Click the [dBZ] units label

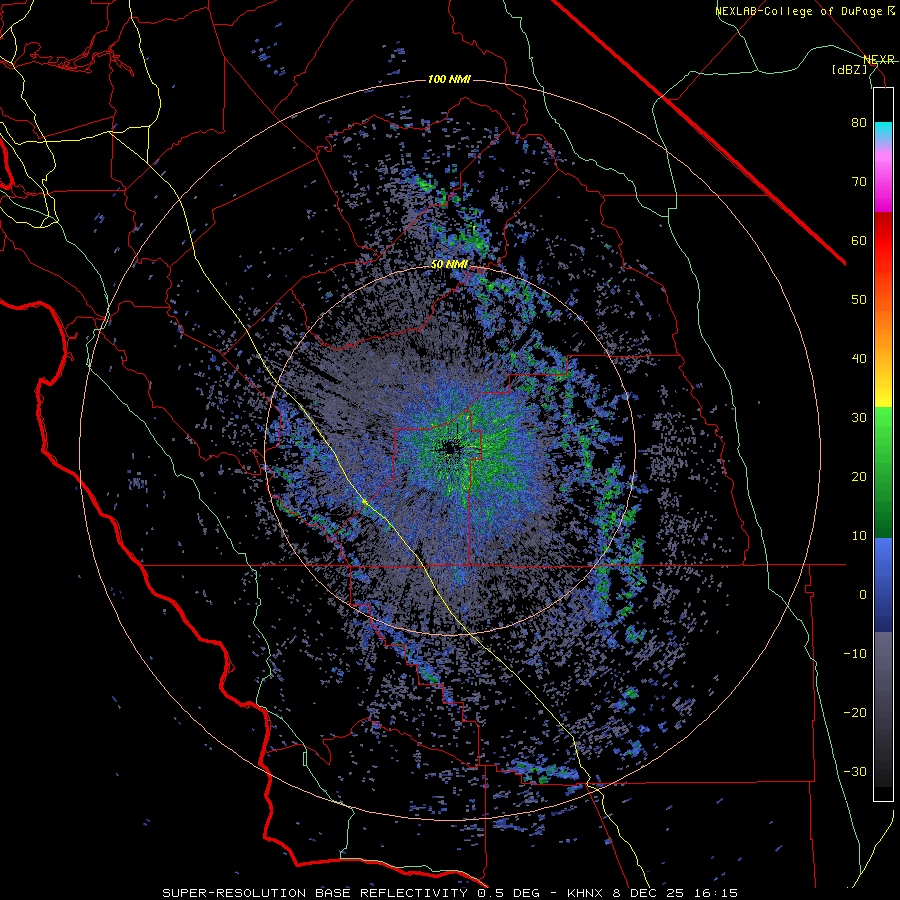click(x=849, y=69)
